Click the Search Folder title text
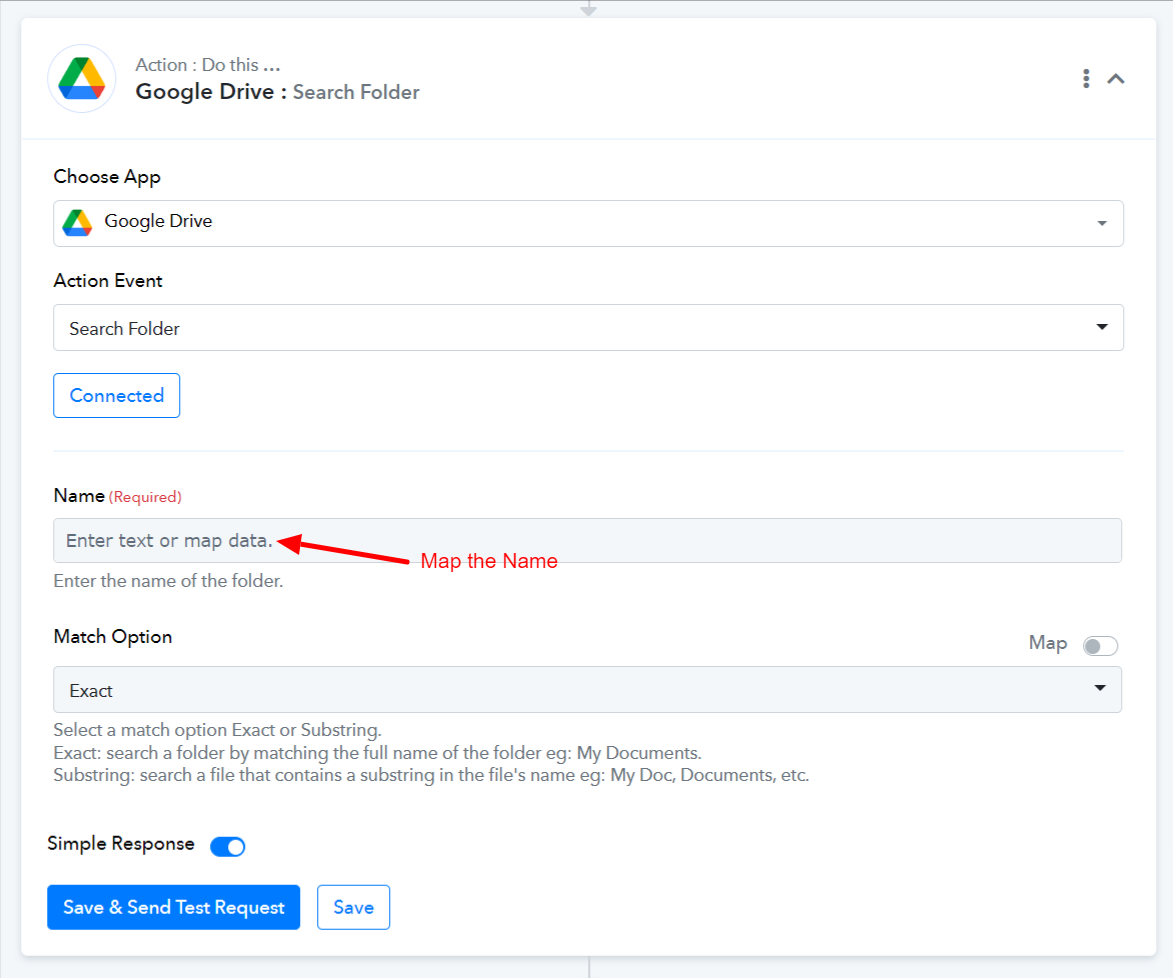Viewport: 1173px width, 978px height. pyautogui.click(x=356, y=92)
